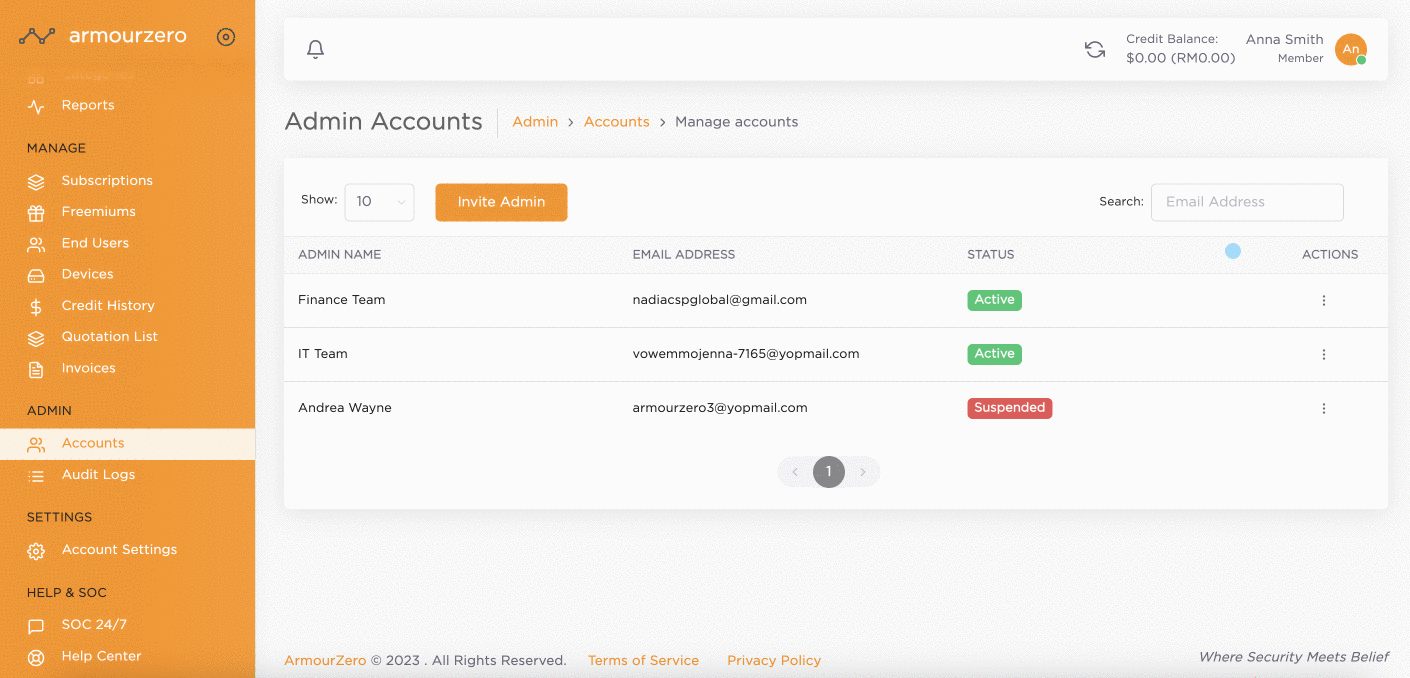Click the Credit History dollar icon
The width and height of the screenshot is (1410, 678).
point(36,307)
